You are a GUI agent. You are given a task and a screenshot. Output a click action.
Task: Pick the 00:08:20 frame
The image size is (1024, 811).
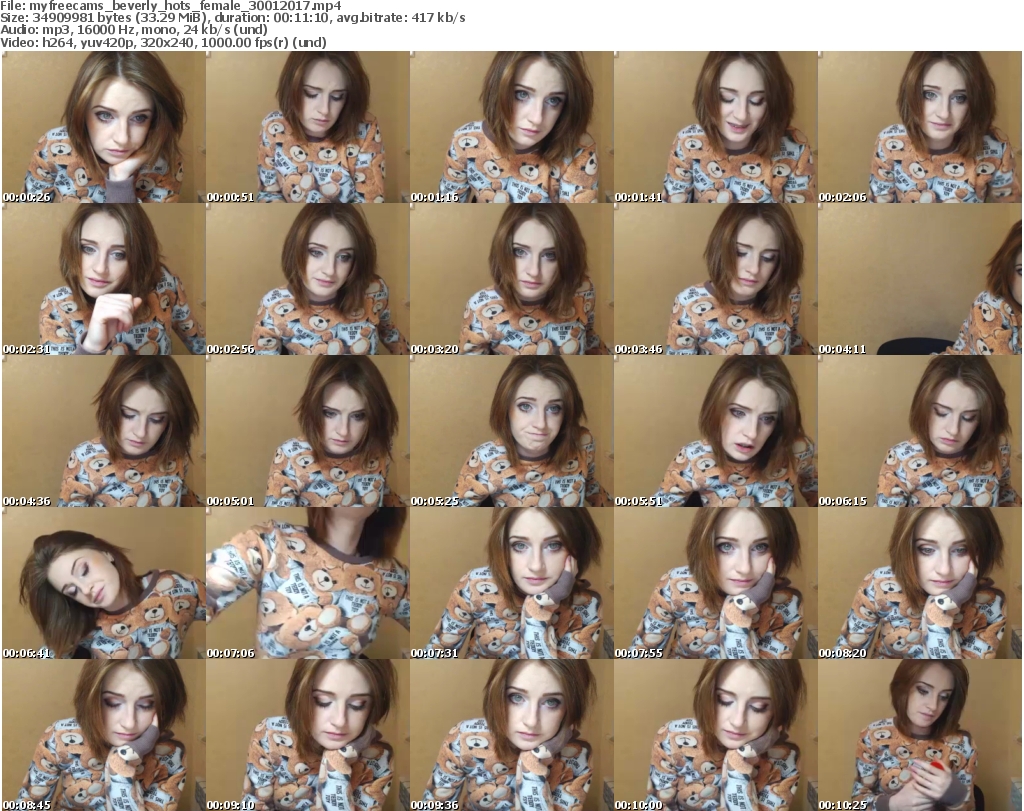[x=920, y=583]
